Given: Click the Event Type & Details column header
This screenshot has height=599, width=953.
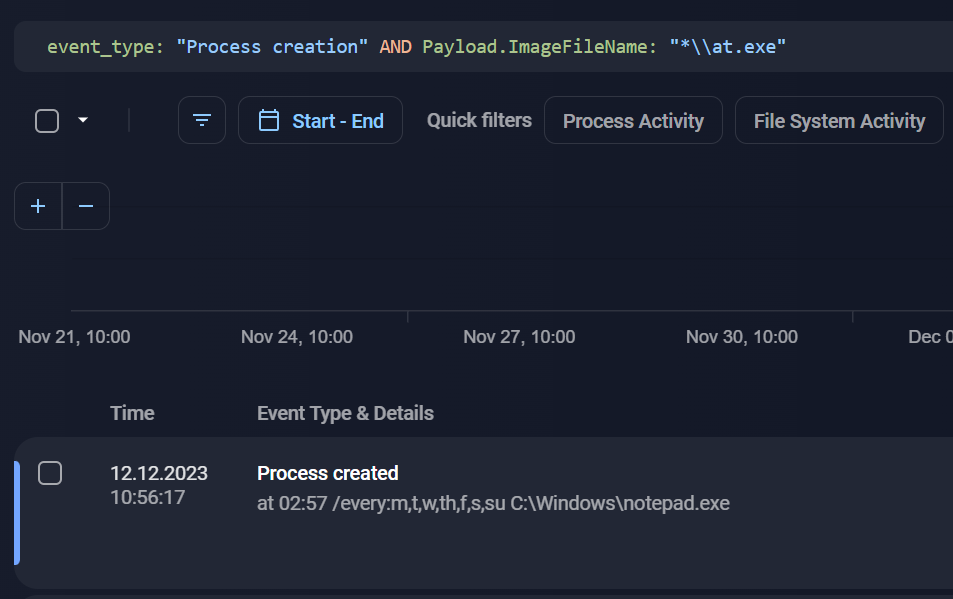Looking at the screenshot, I should click(345, 413).
